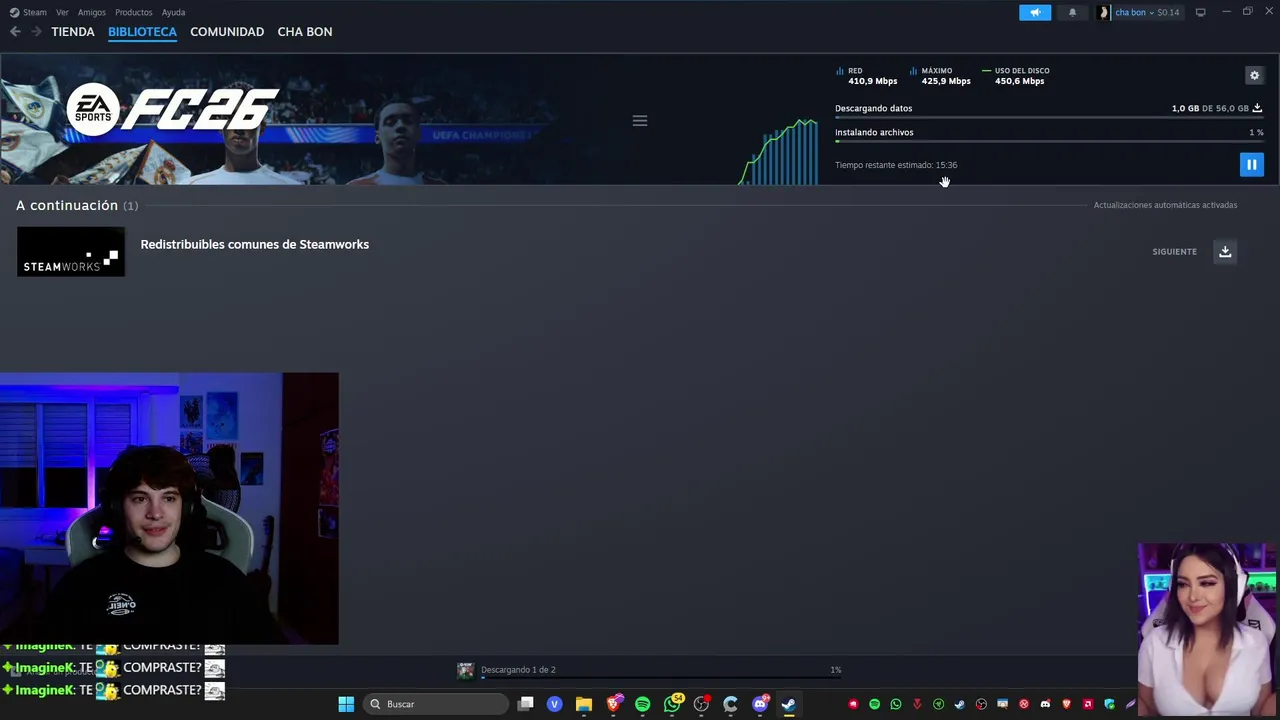1280x720 pixels.
Task: Click the Descargando 1 de 2 status bar
Action: tap(660, 670)
